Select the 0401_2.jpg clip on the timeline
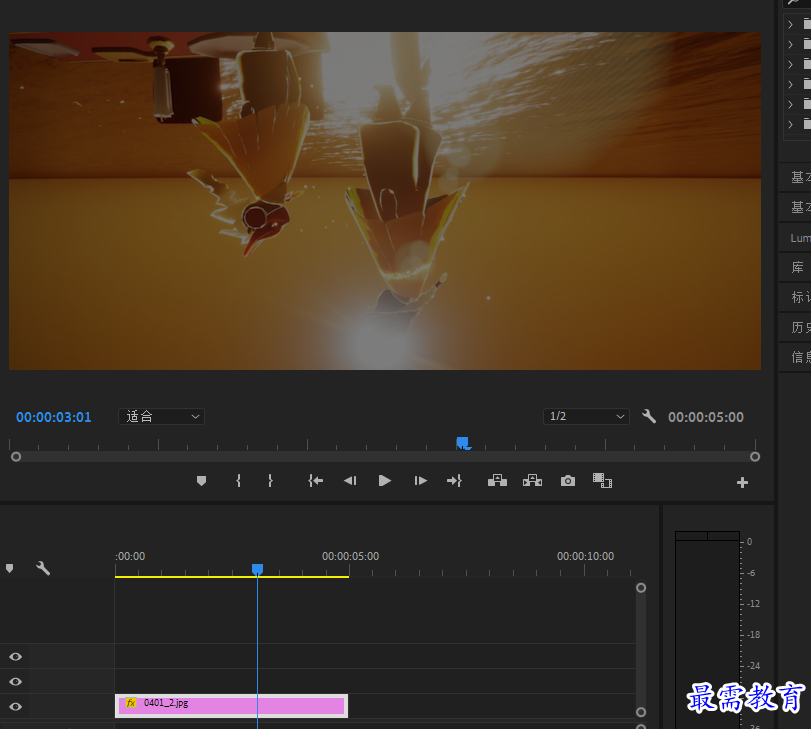Viewport: 811px width, 729px height. [x=231, y=706]
